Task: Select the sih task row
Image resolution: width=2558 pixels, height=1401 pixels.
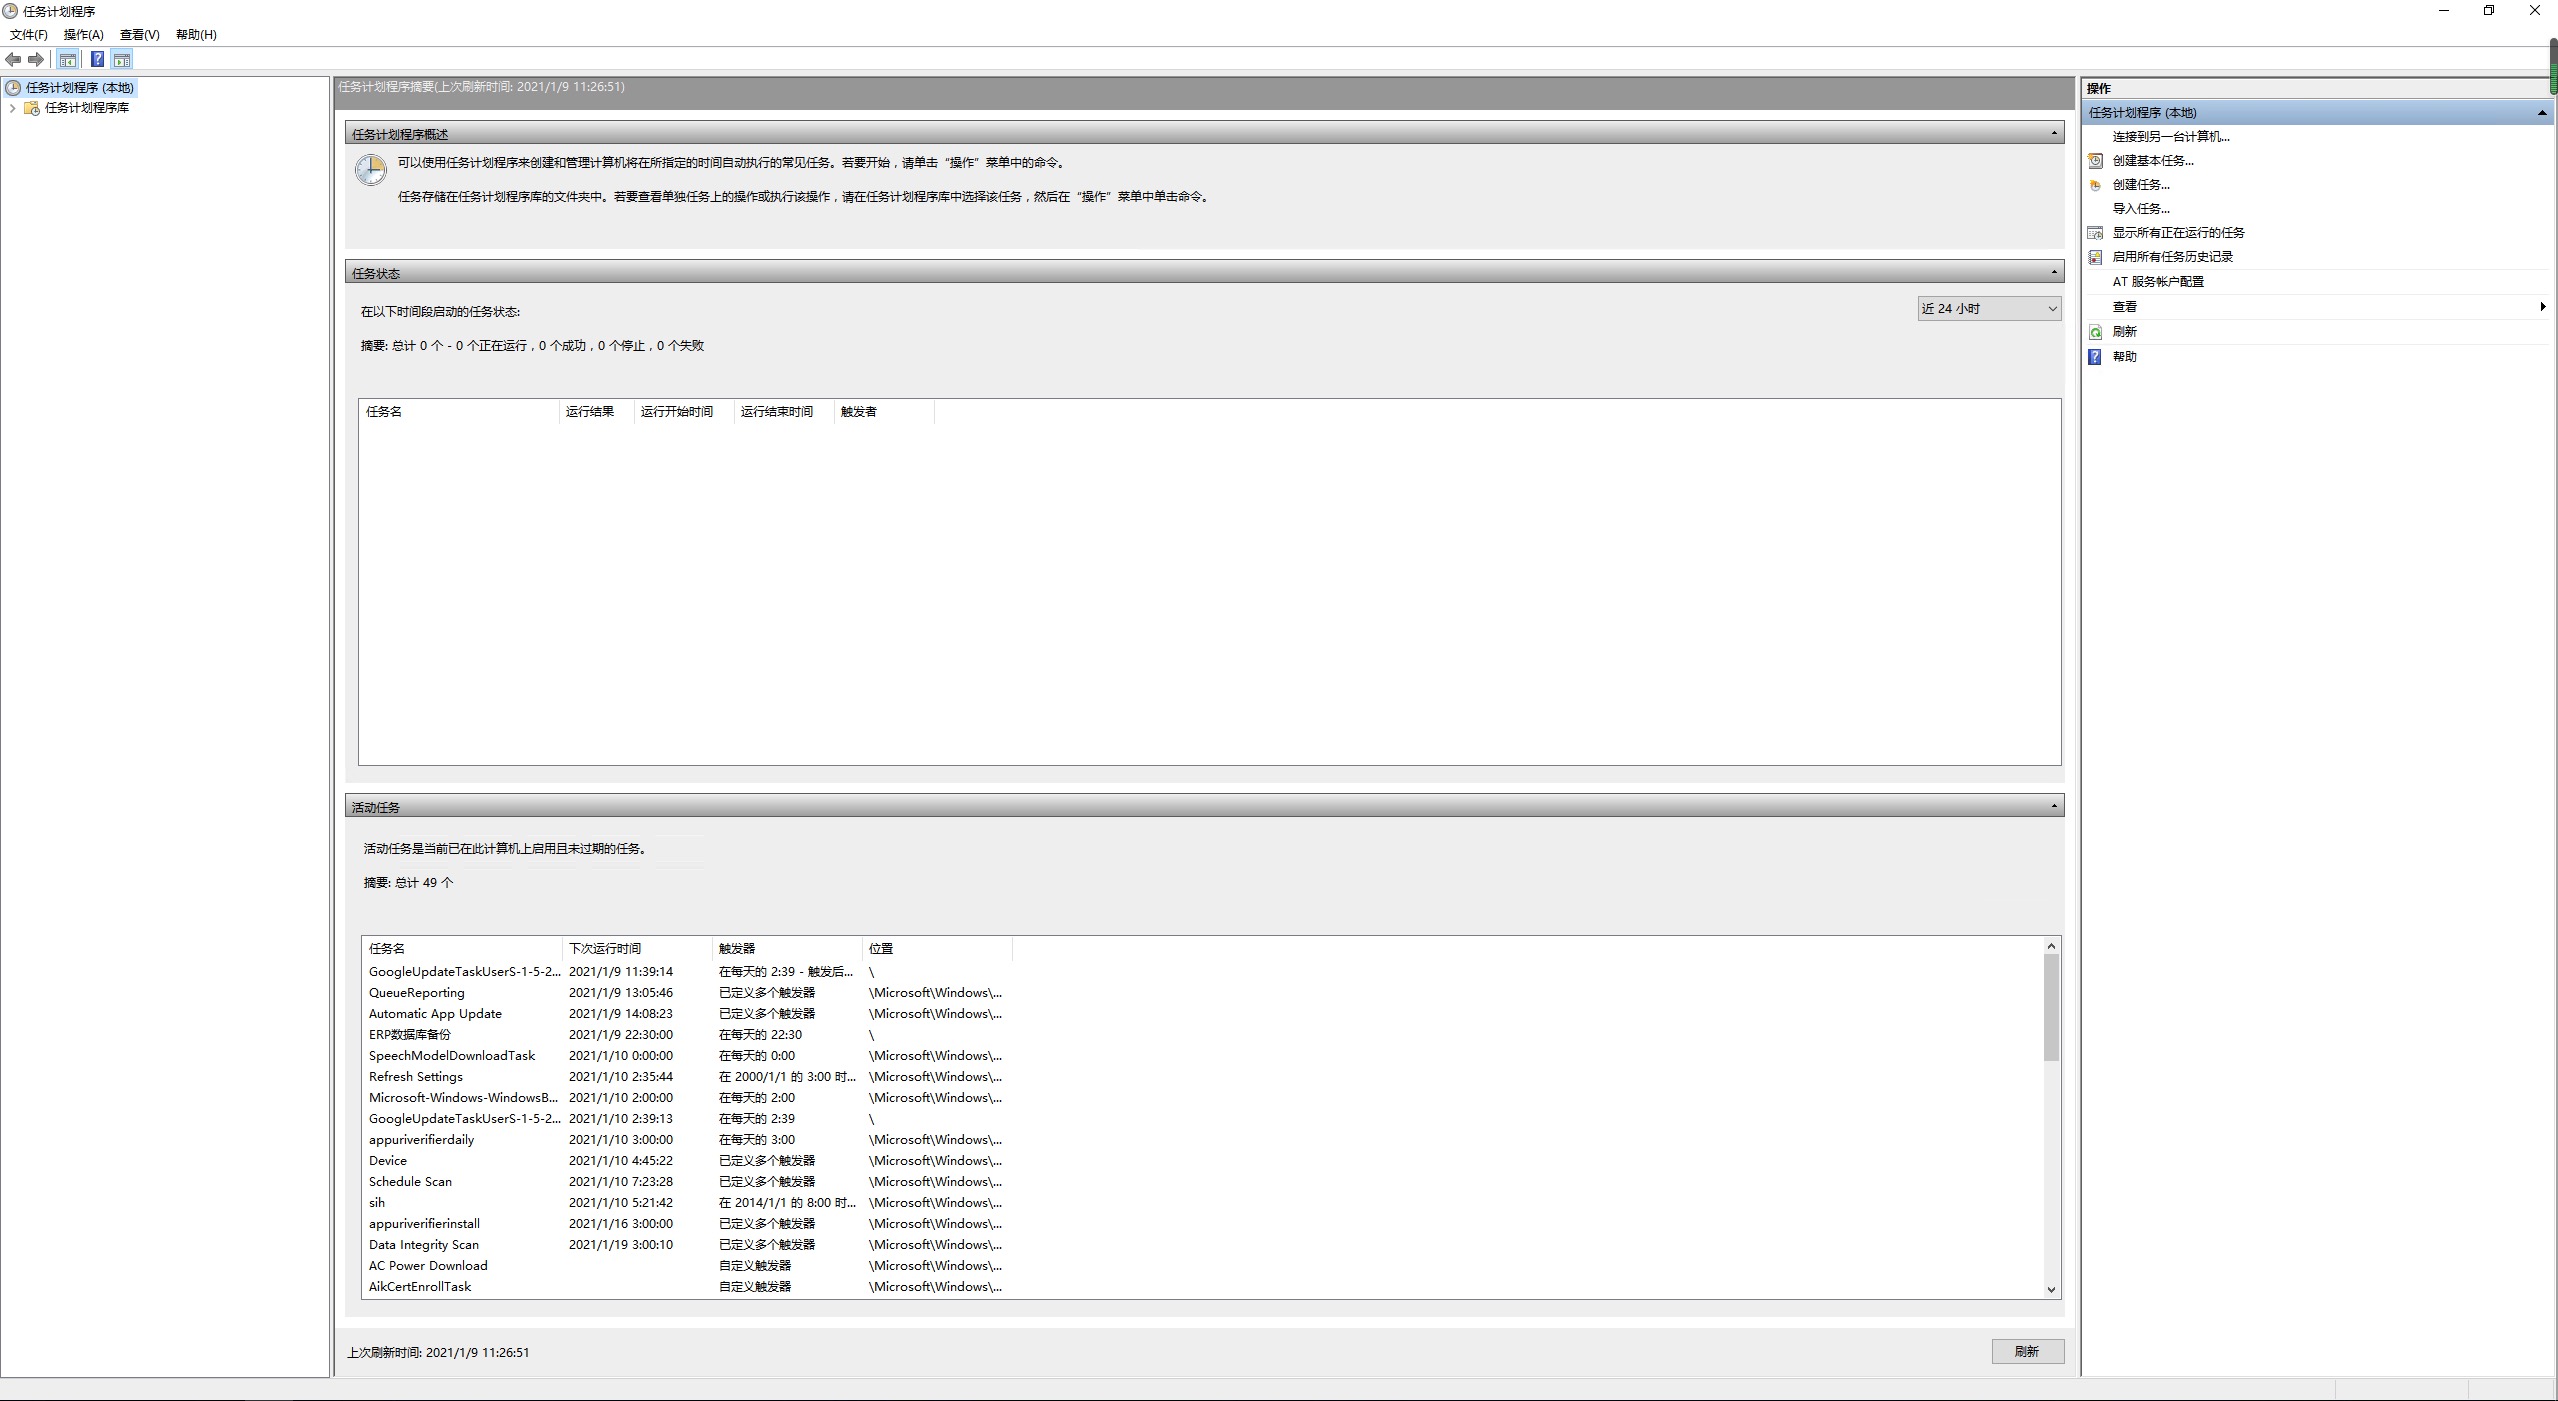Action: point(687,1203)
